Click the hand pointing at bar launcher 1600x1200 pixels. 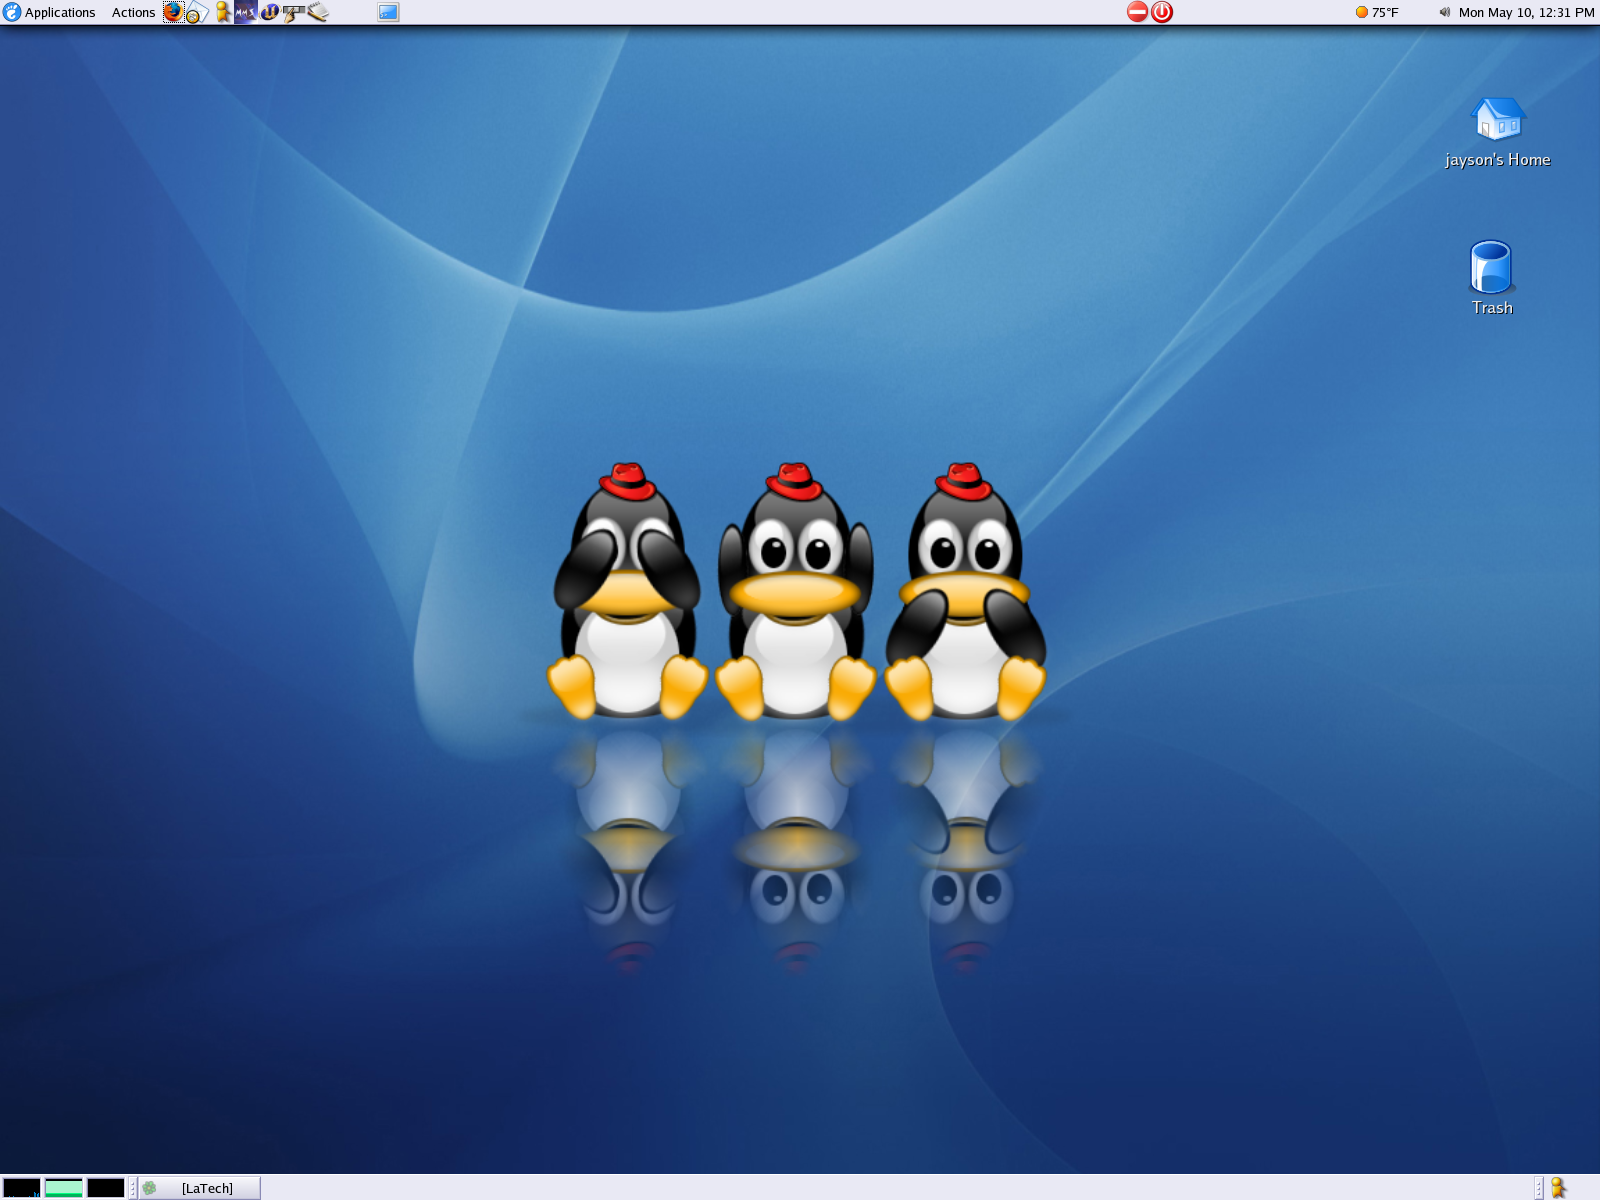[294, 13]
